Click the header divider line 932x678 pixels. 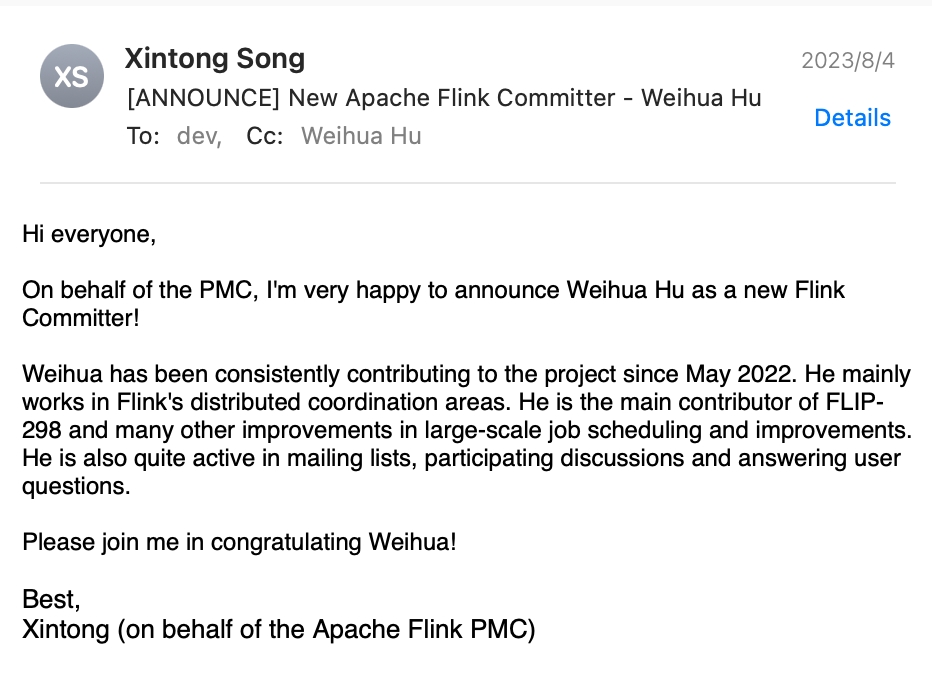467,183
